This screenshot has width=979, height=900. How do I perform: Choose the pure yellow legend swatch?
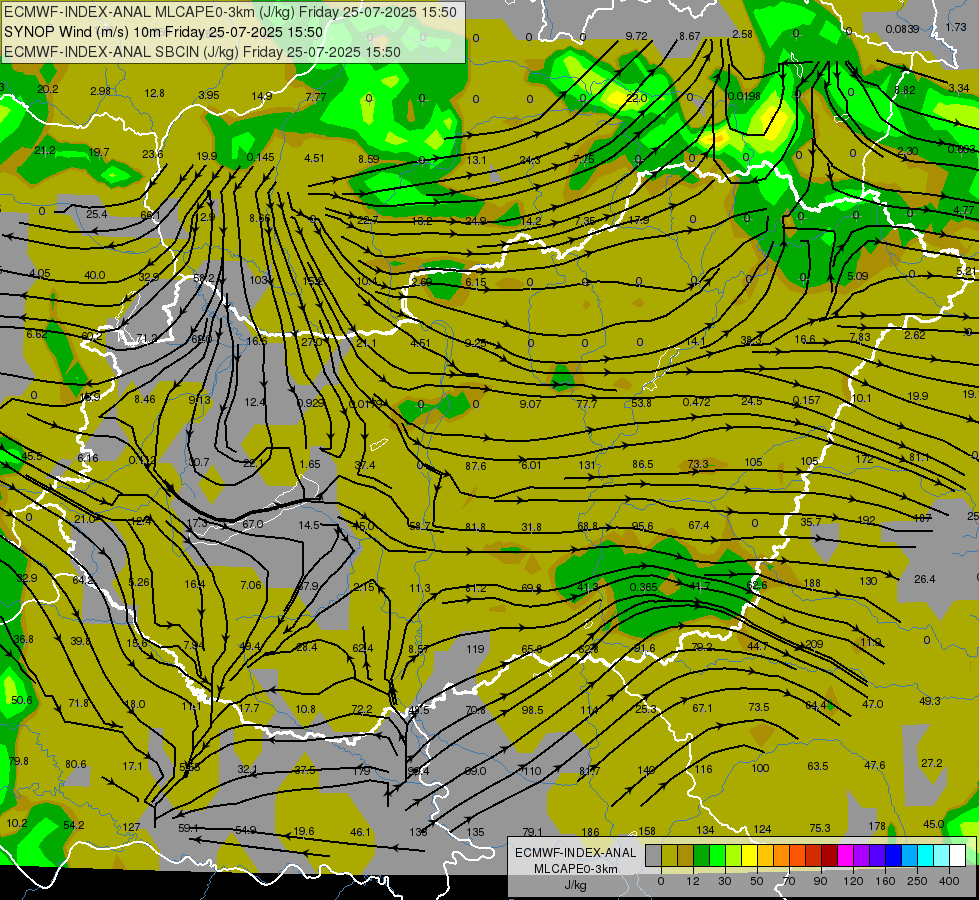pyautogui.click(x=750, y=855)
